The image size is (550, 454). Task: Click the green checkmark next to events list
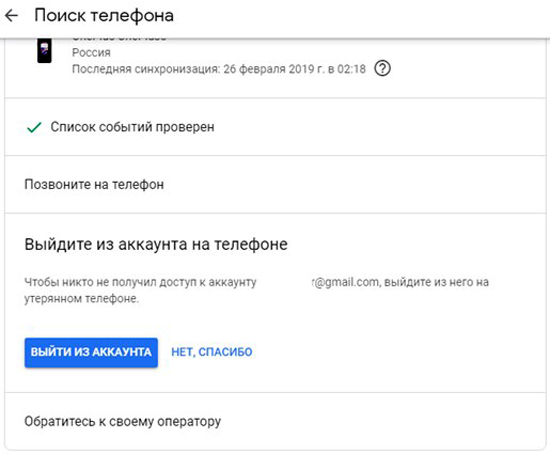click(34, 127)
